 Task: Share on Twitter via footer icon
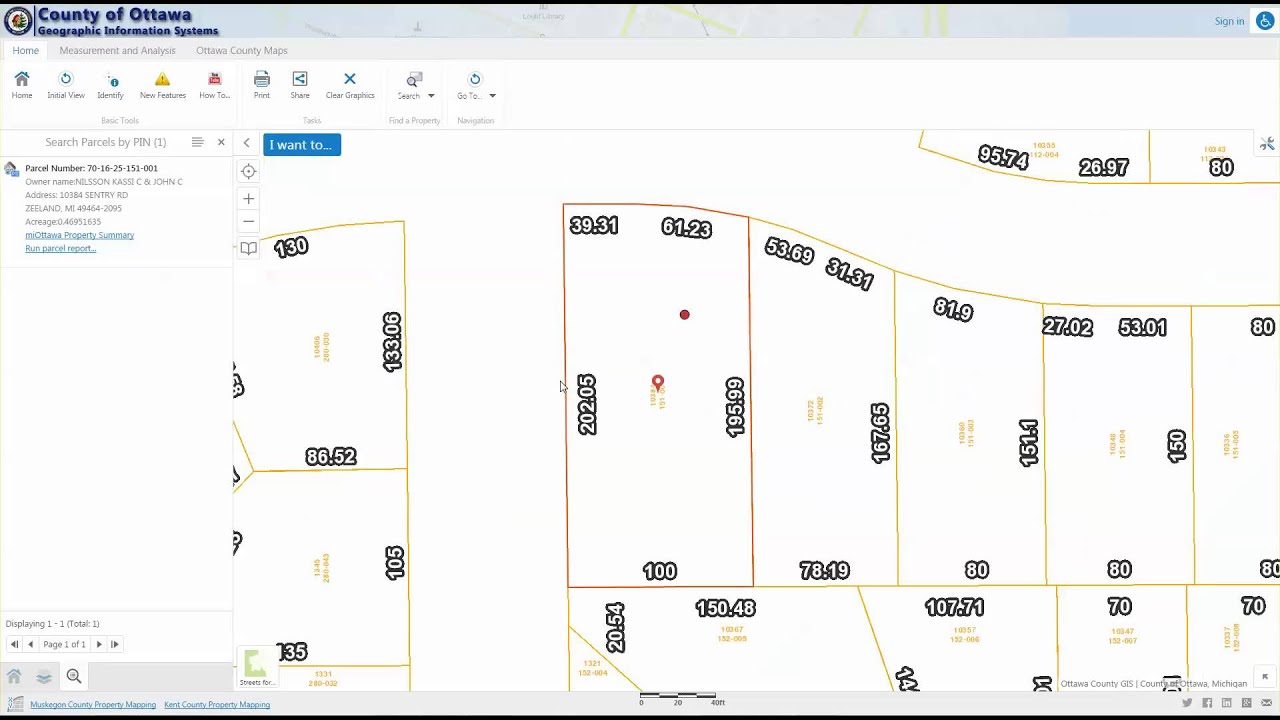[1187, 704]
